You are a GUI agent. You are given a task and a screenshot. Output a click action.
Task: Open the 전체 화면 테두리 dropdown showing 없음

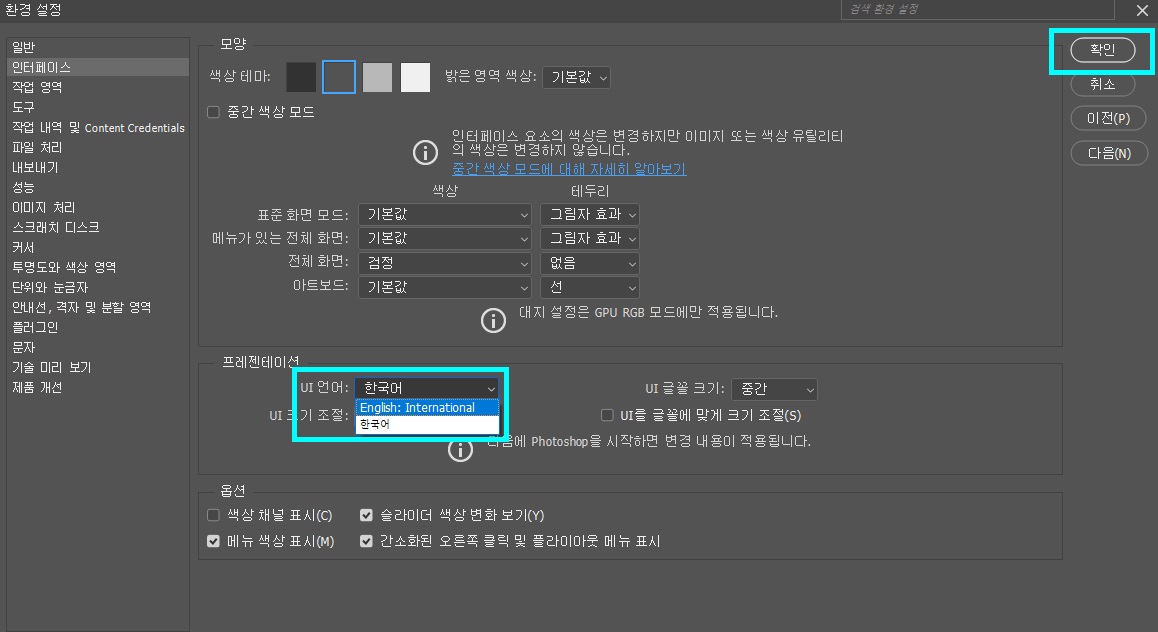(x=589, y=262)
